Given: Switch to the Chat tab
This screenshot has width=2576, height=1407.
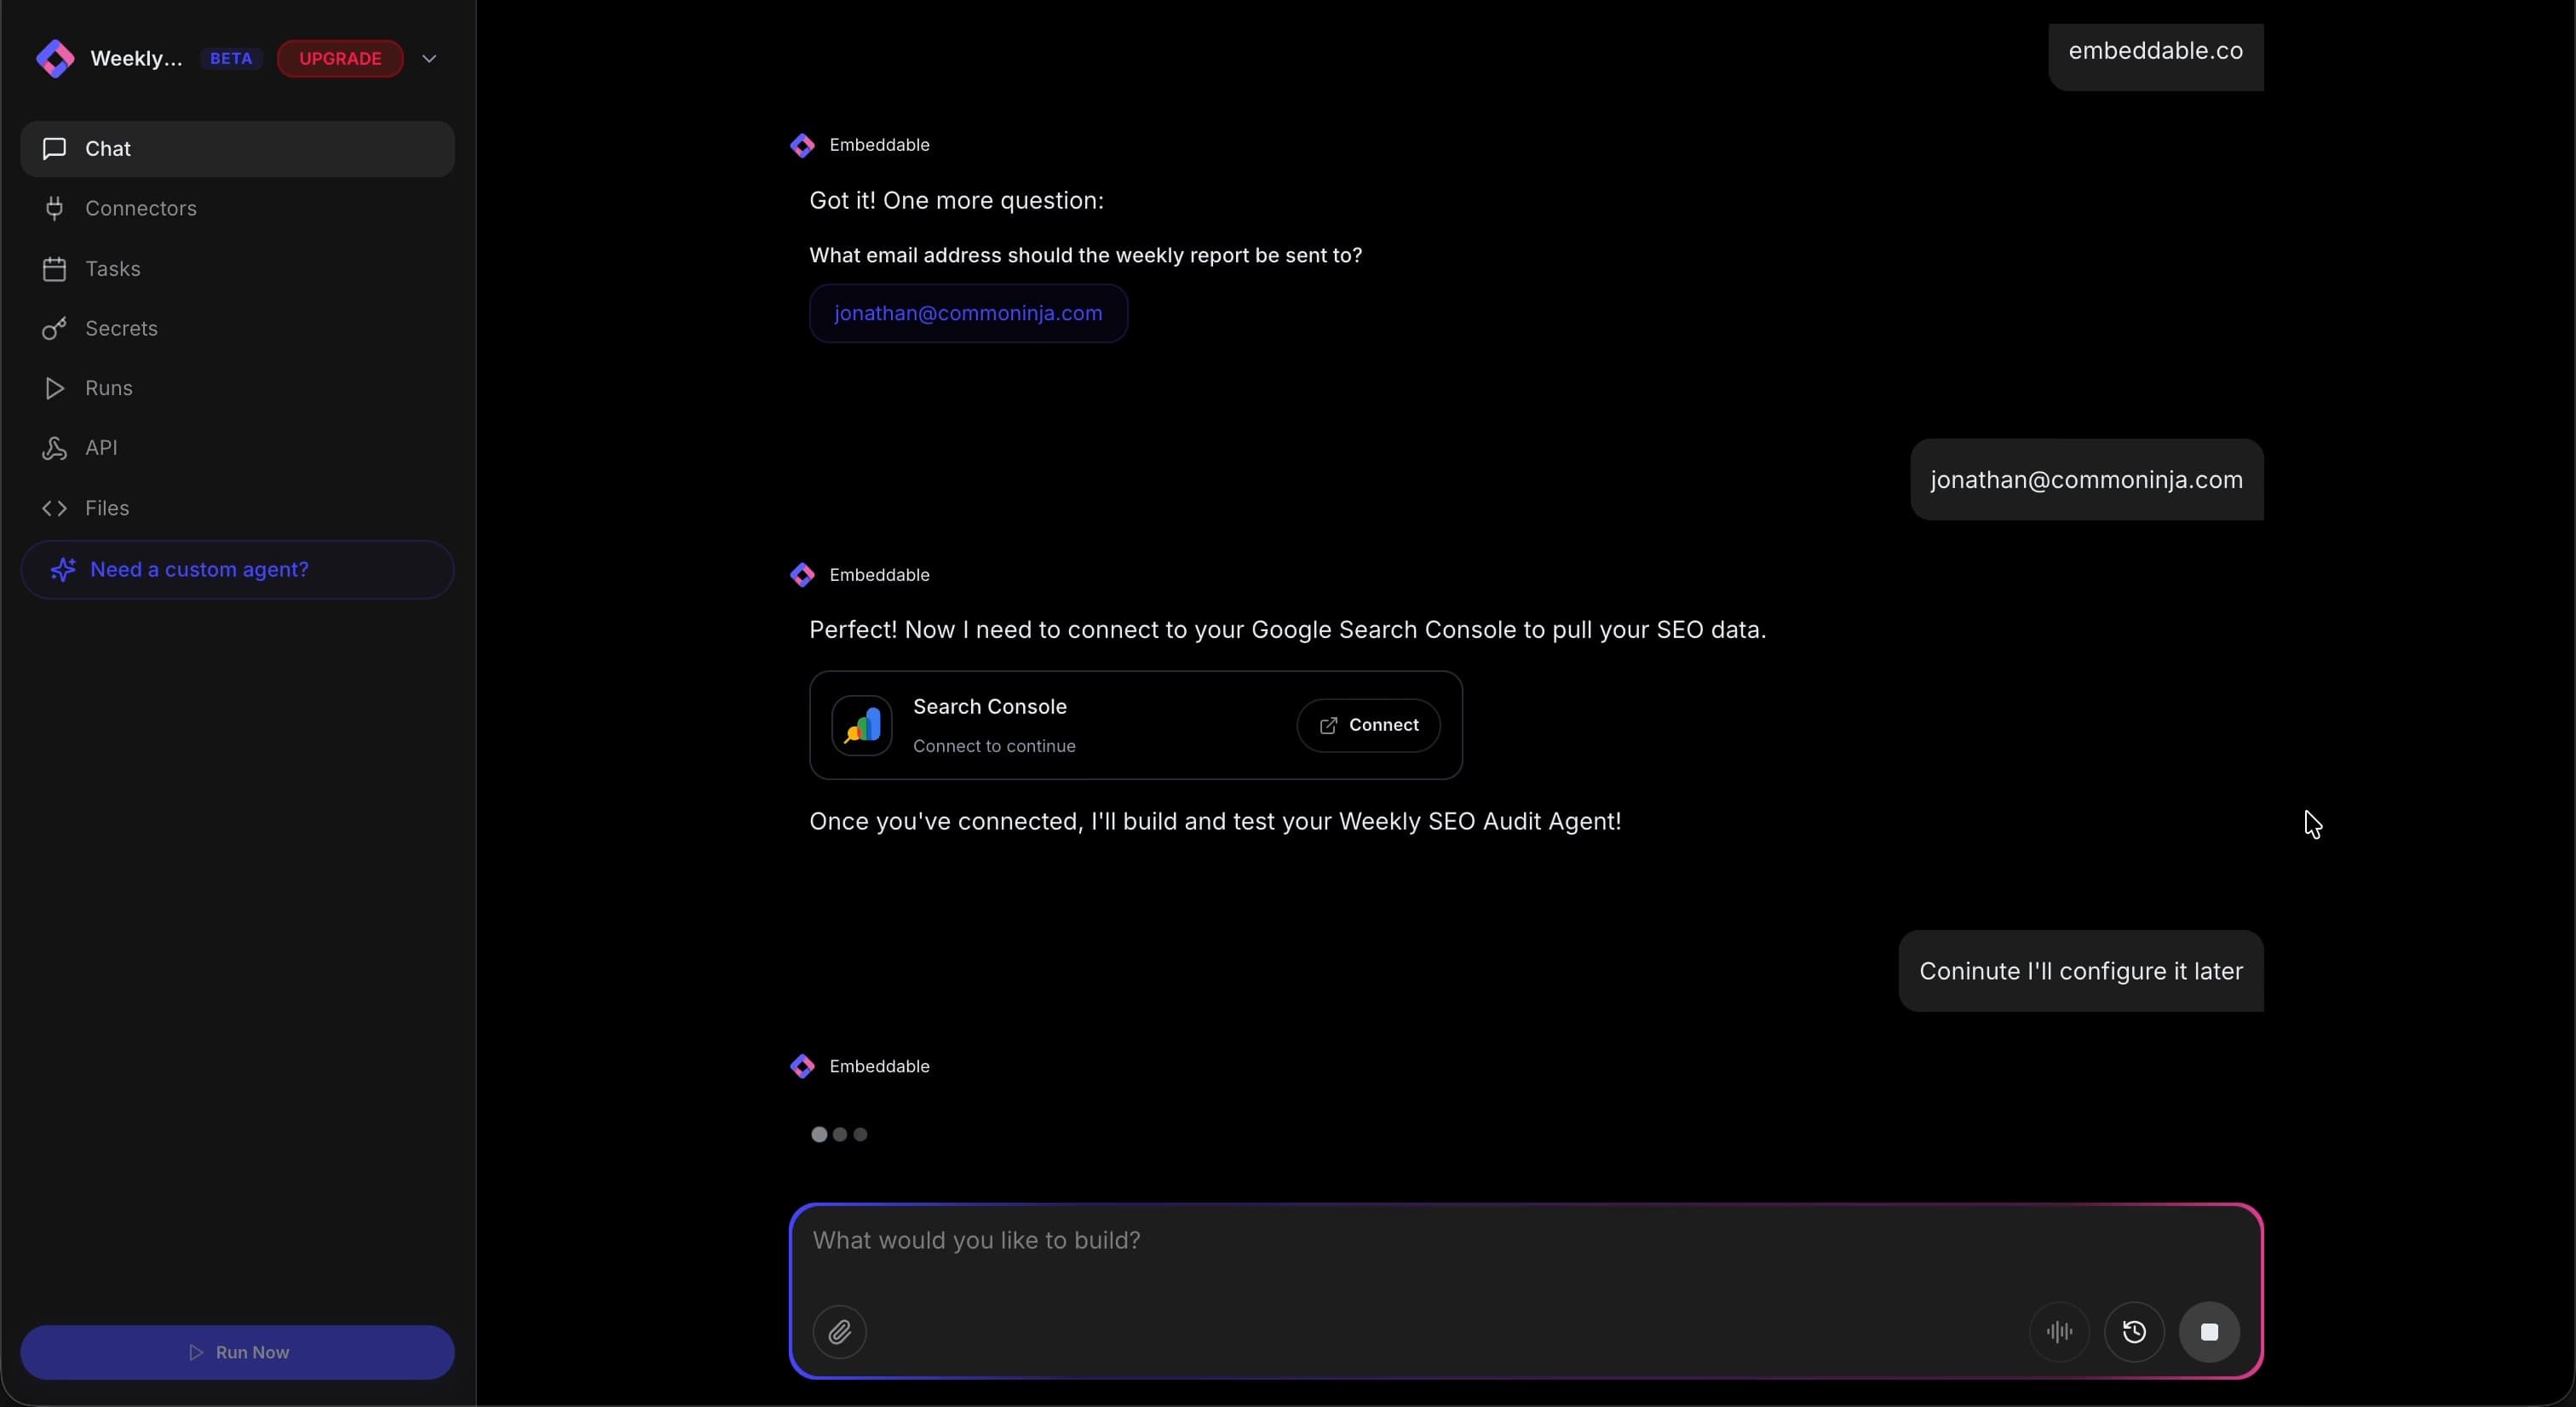Looking at the screenshot, I should pos(108,148).
